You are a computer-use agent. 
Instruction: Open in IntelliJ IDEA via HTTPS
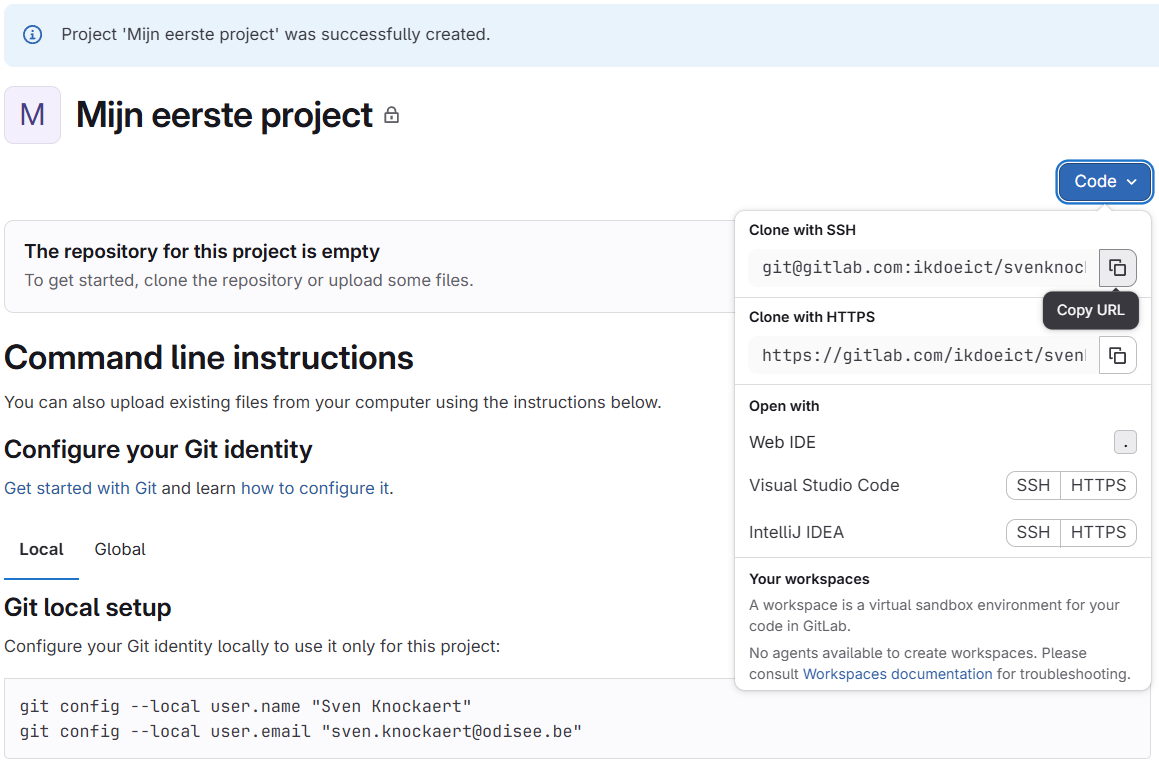point(1098,532)
